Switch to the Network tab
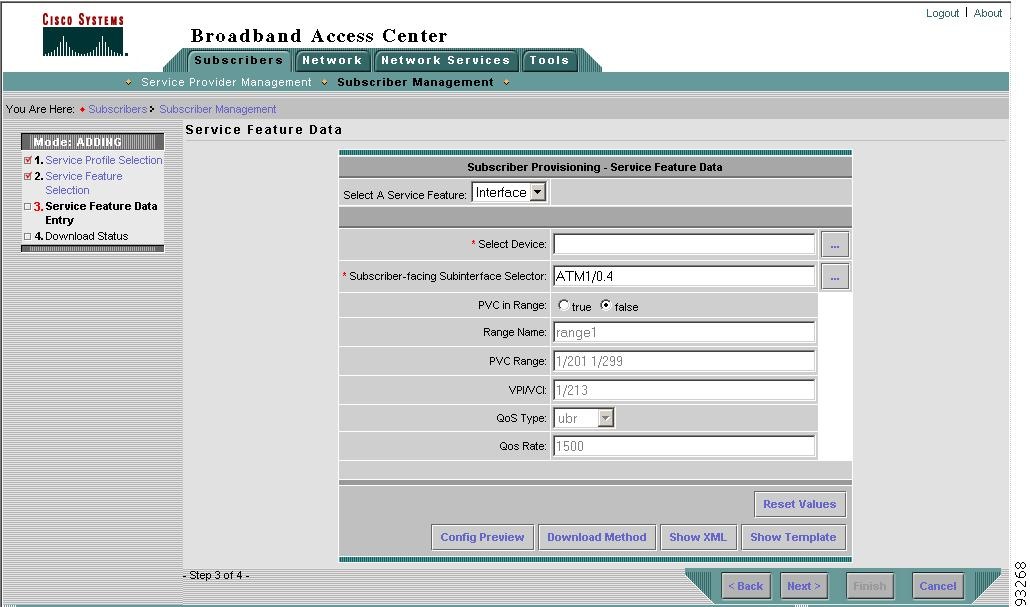Viewport: 1030px width, 607px height. 332,60
